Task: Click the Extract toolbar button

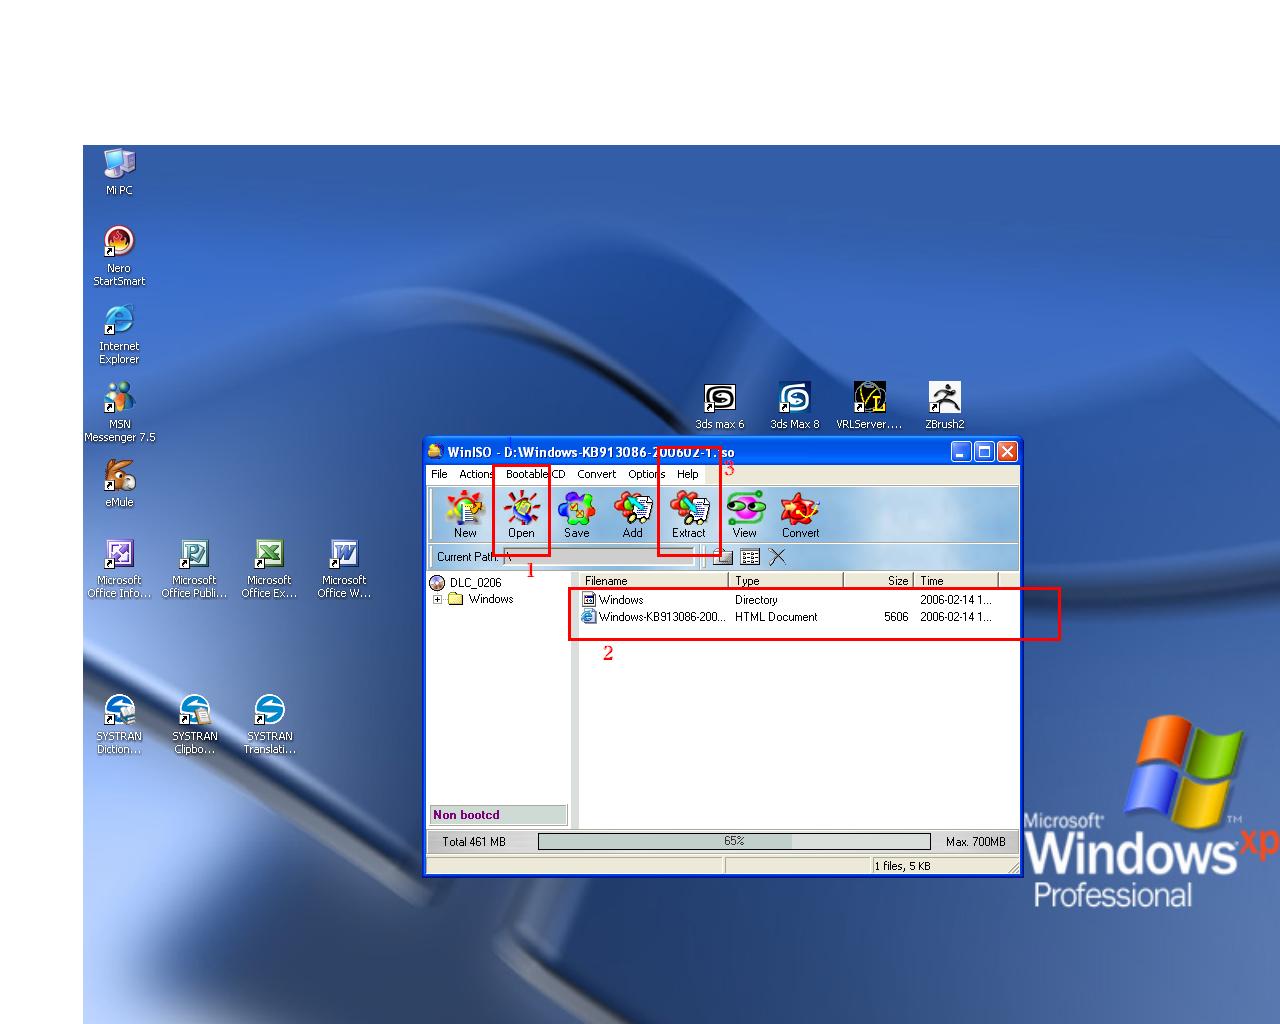Action: pyautogui.click(x=689, y=515)
